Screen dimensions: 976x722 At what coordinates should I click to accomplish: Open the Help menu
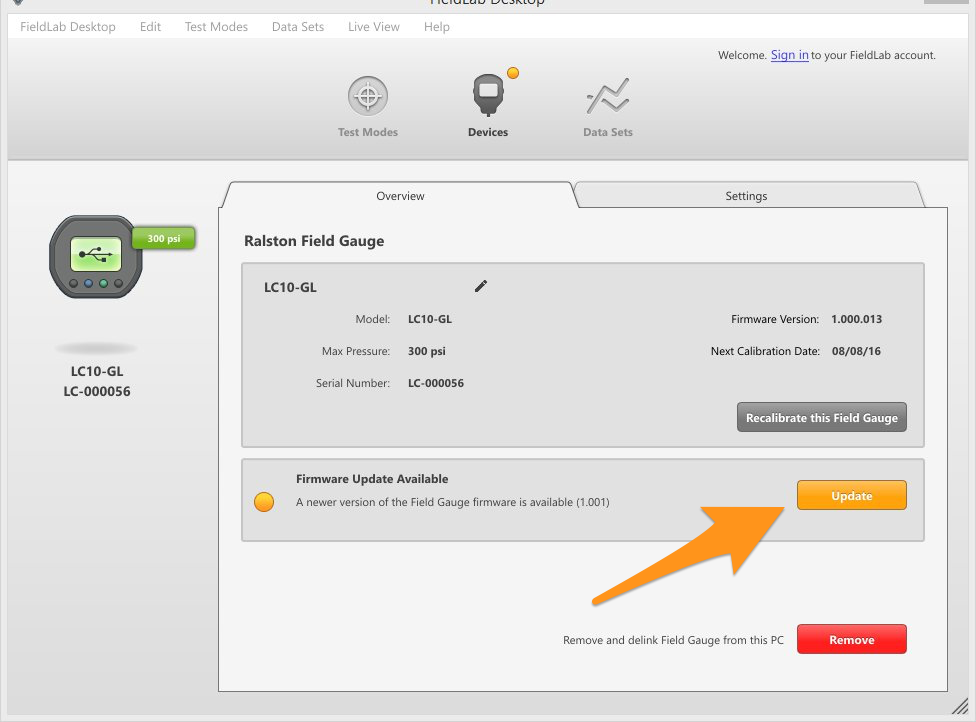point(436,27)
